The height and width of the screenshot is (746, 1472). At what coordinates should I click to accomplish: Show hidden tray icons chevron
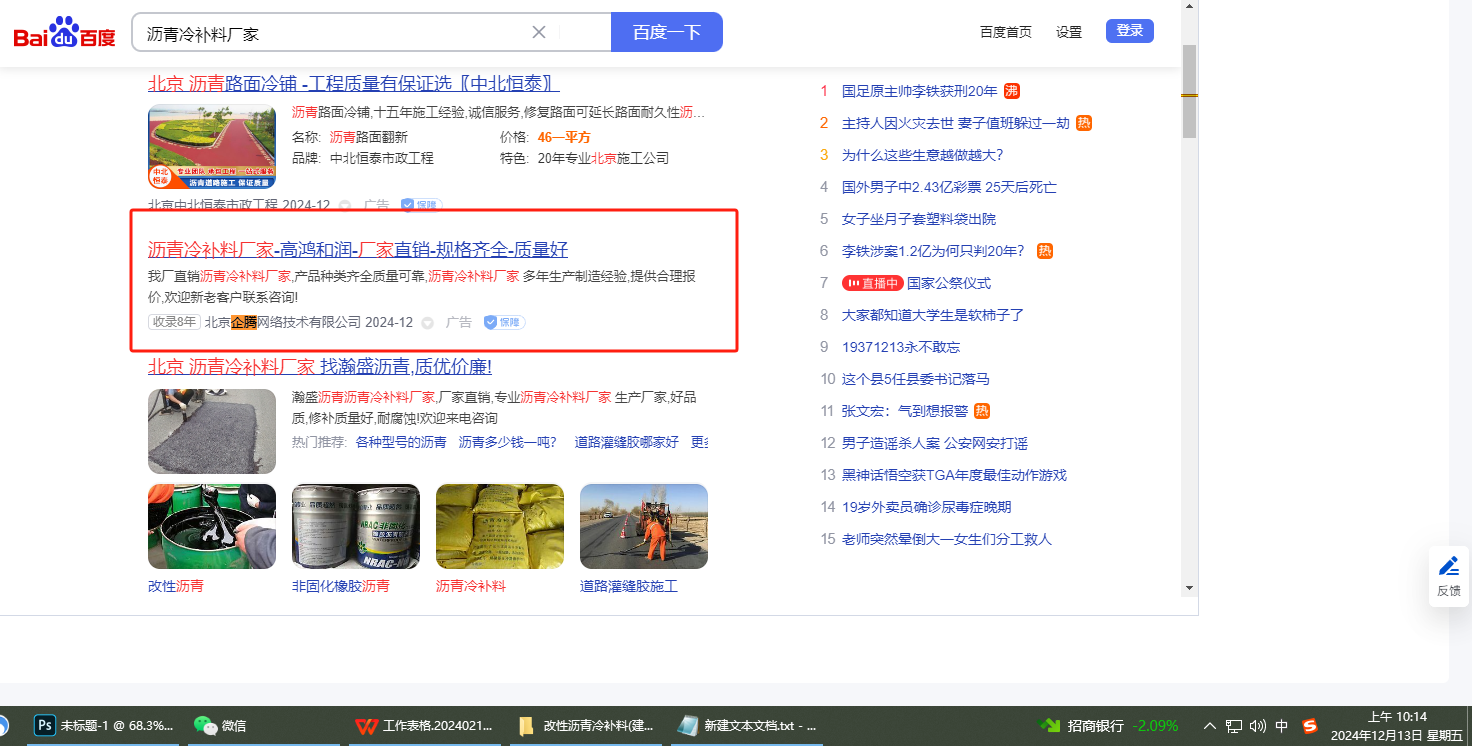pos(1210,726)
